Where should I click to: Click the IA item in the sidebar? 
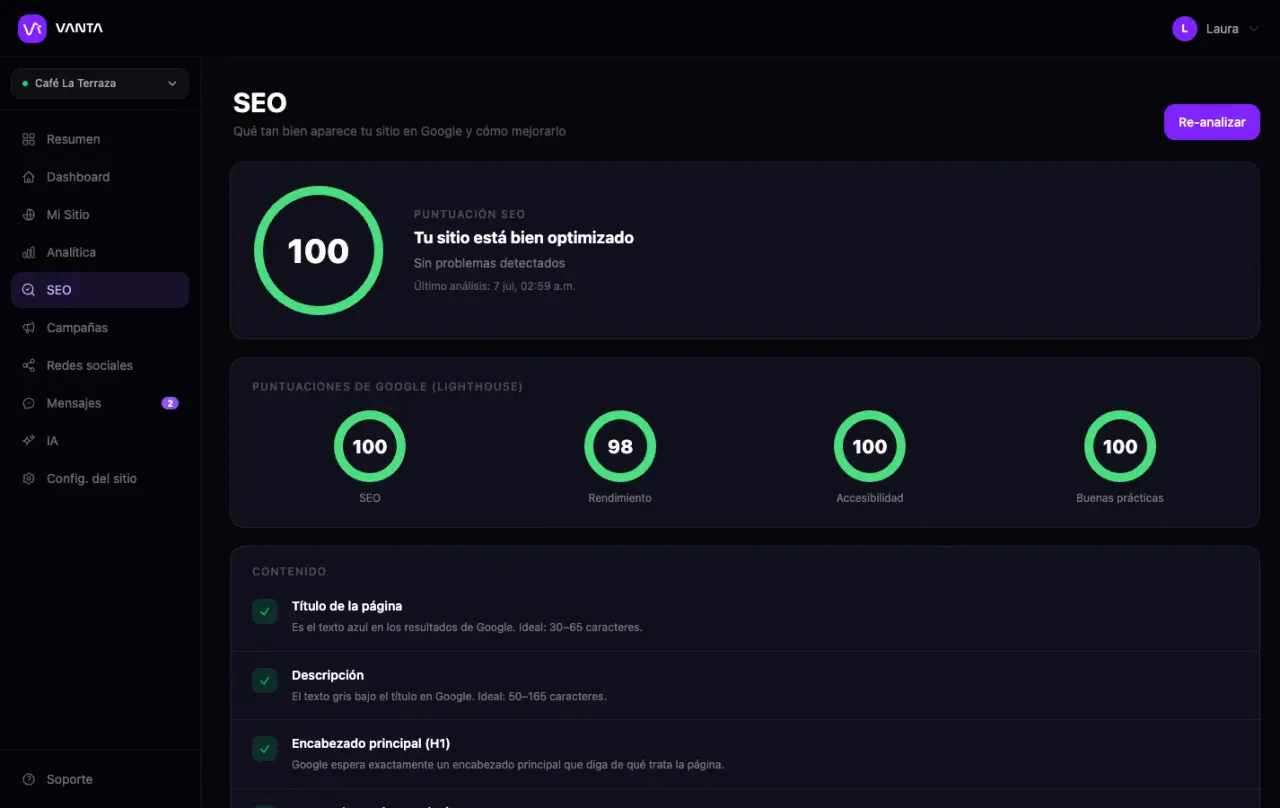coord(100,441)
